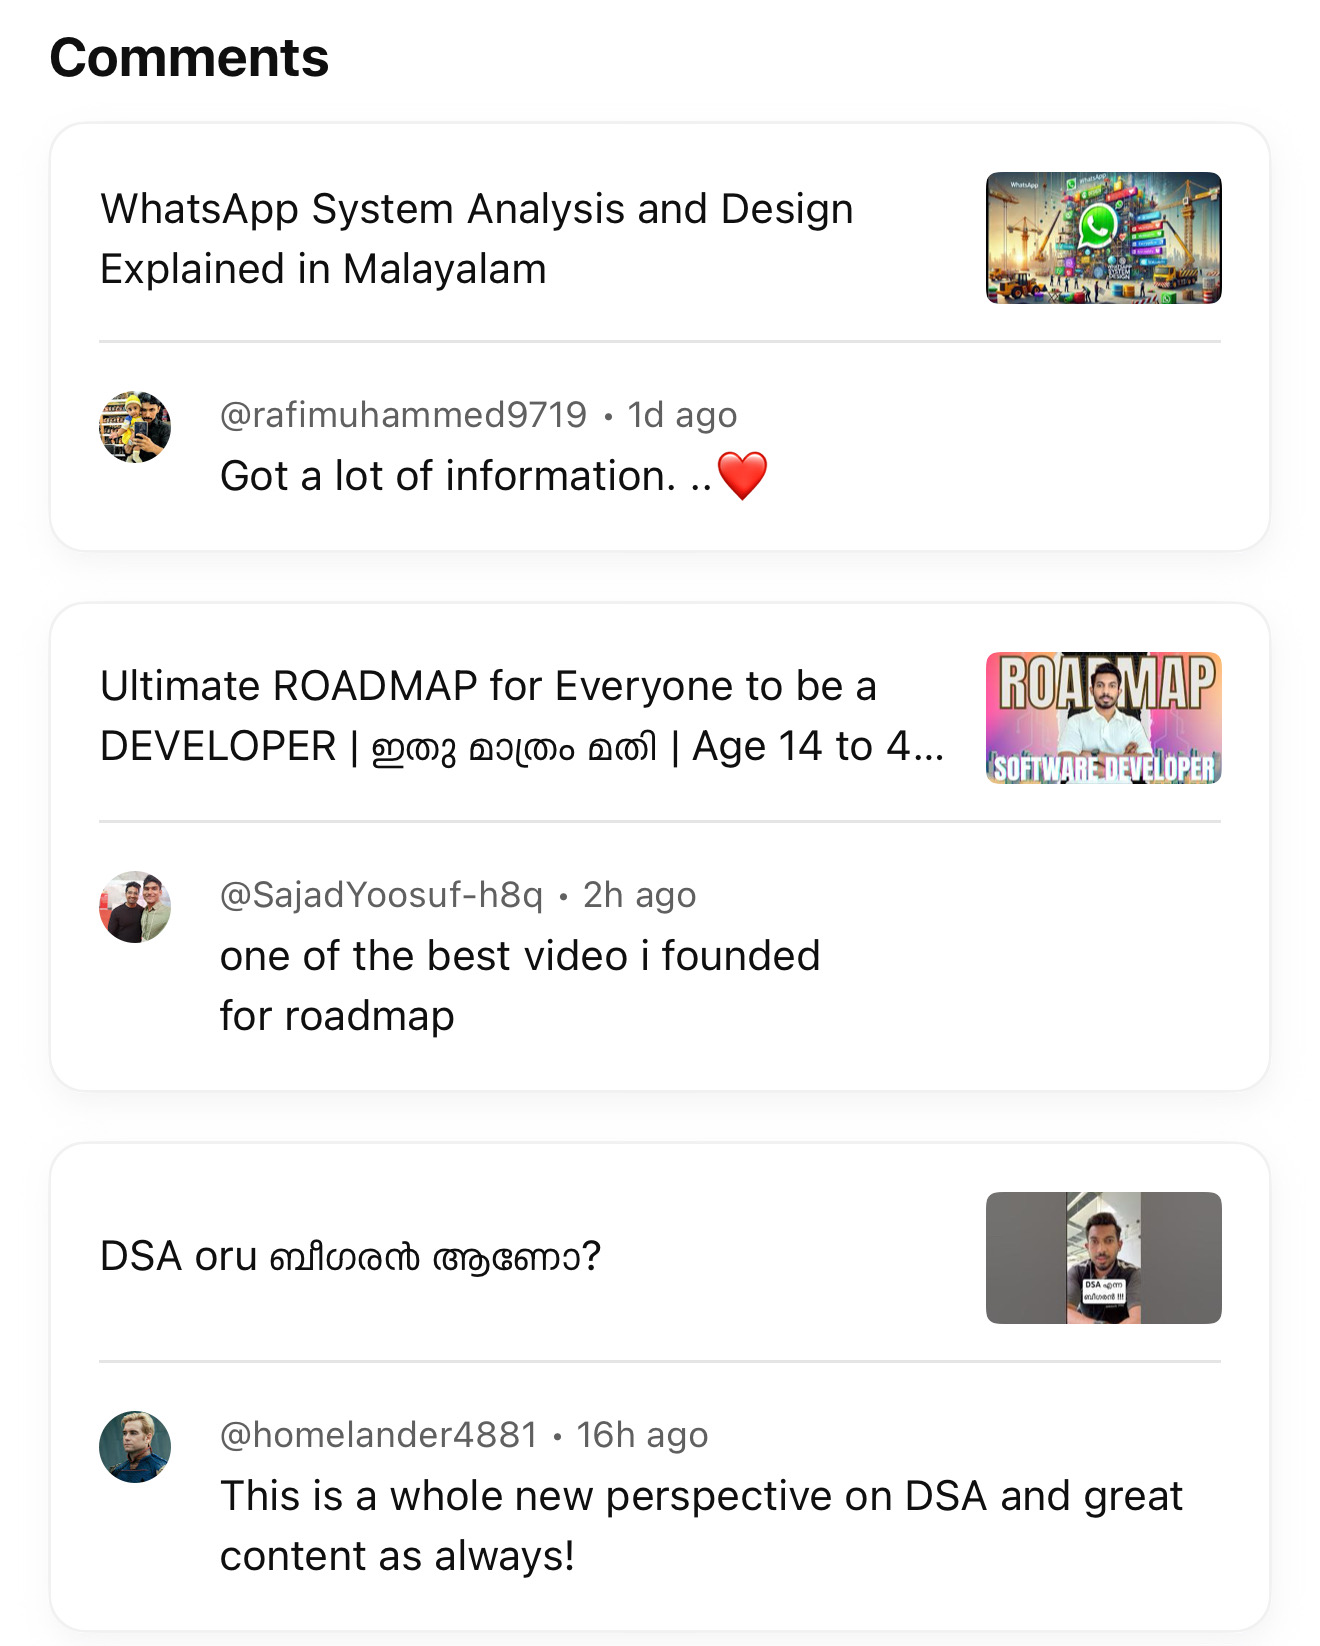Image resolution: width=1320 pixels, height=1646 pixels.
Task: Click the '1d ago' comment timestamp
Action: (682, 415)
